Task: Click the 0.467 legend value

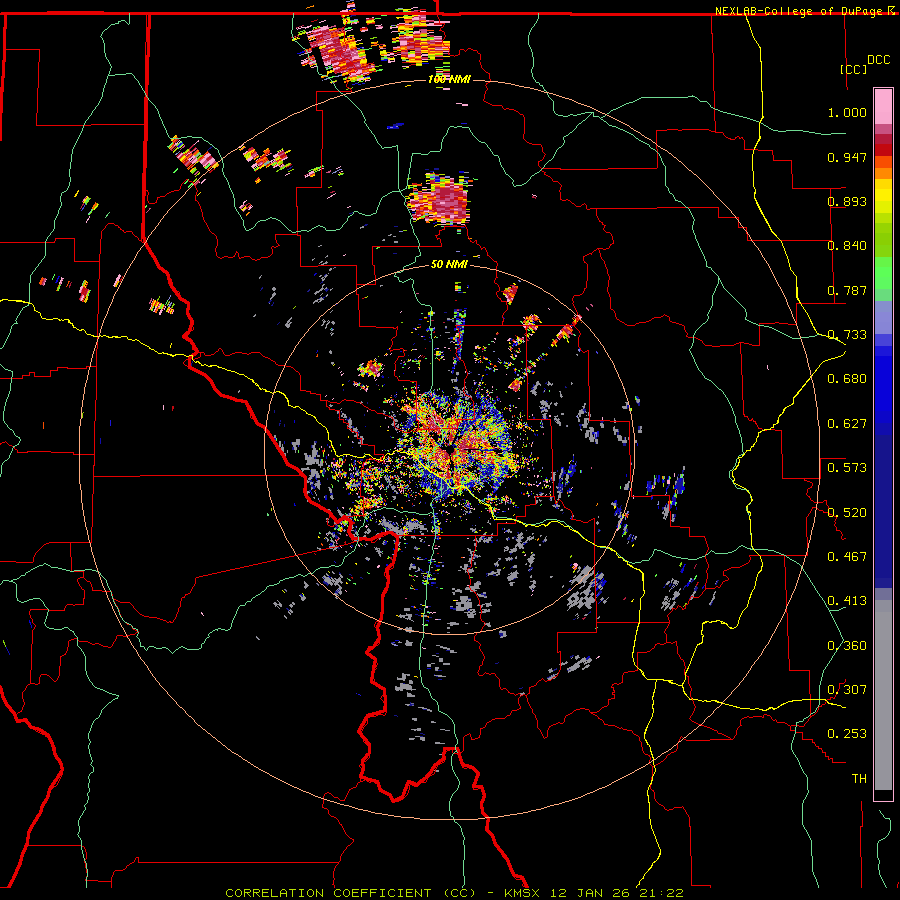Action: 847,557
